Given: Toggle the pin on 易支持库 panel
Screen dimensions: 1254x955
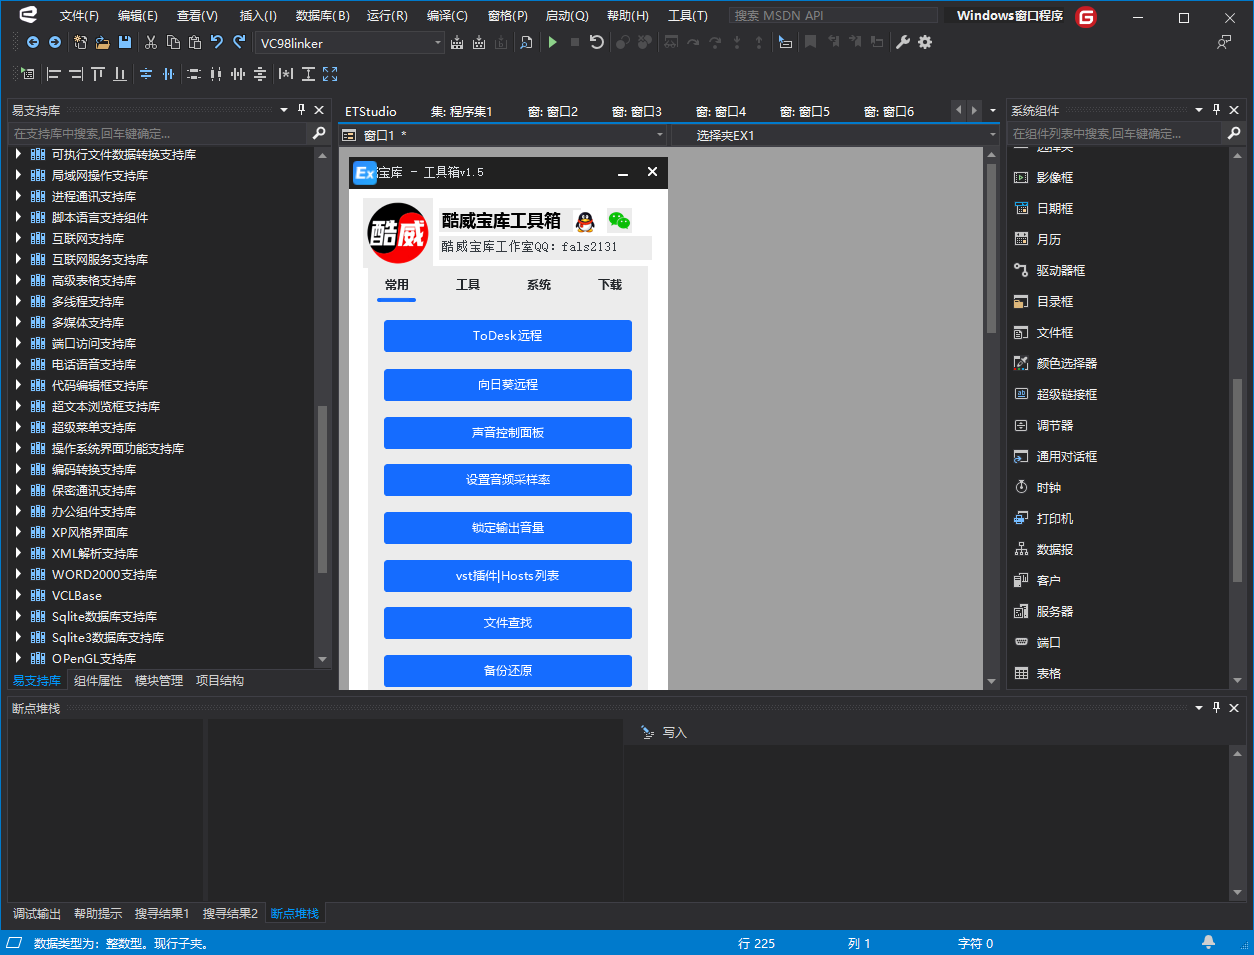Looking at the screenshot, I should click(x=301, y=110).
